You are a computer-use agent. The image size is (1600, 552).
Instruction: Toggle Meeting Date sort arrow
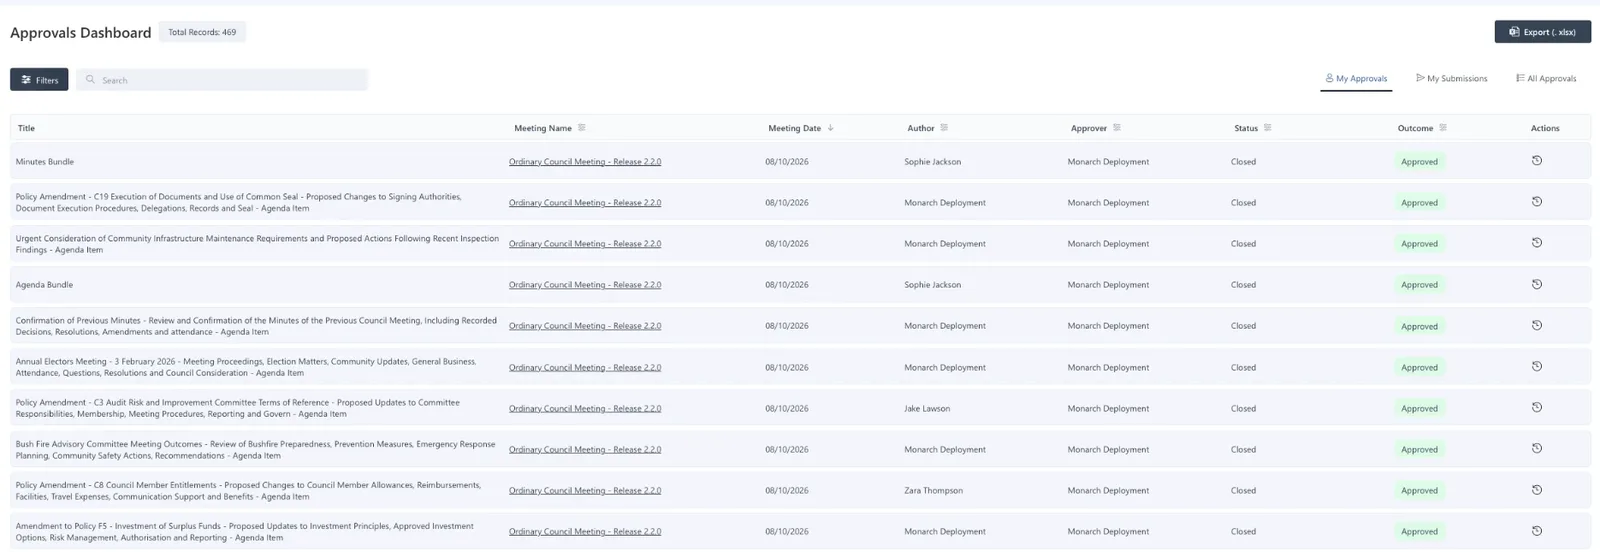click(830, 128)
